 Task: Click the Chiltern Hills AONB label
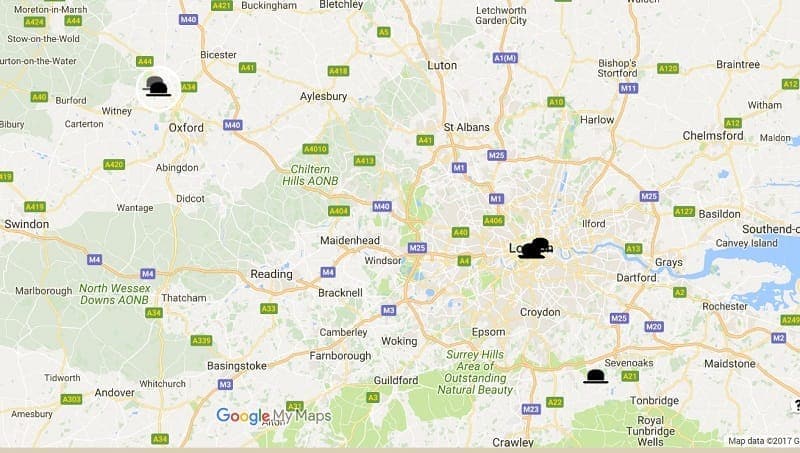(x=310, y=175)
